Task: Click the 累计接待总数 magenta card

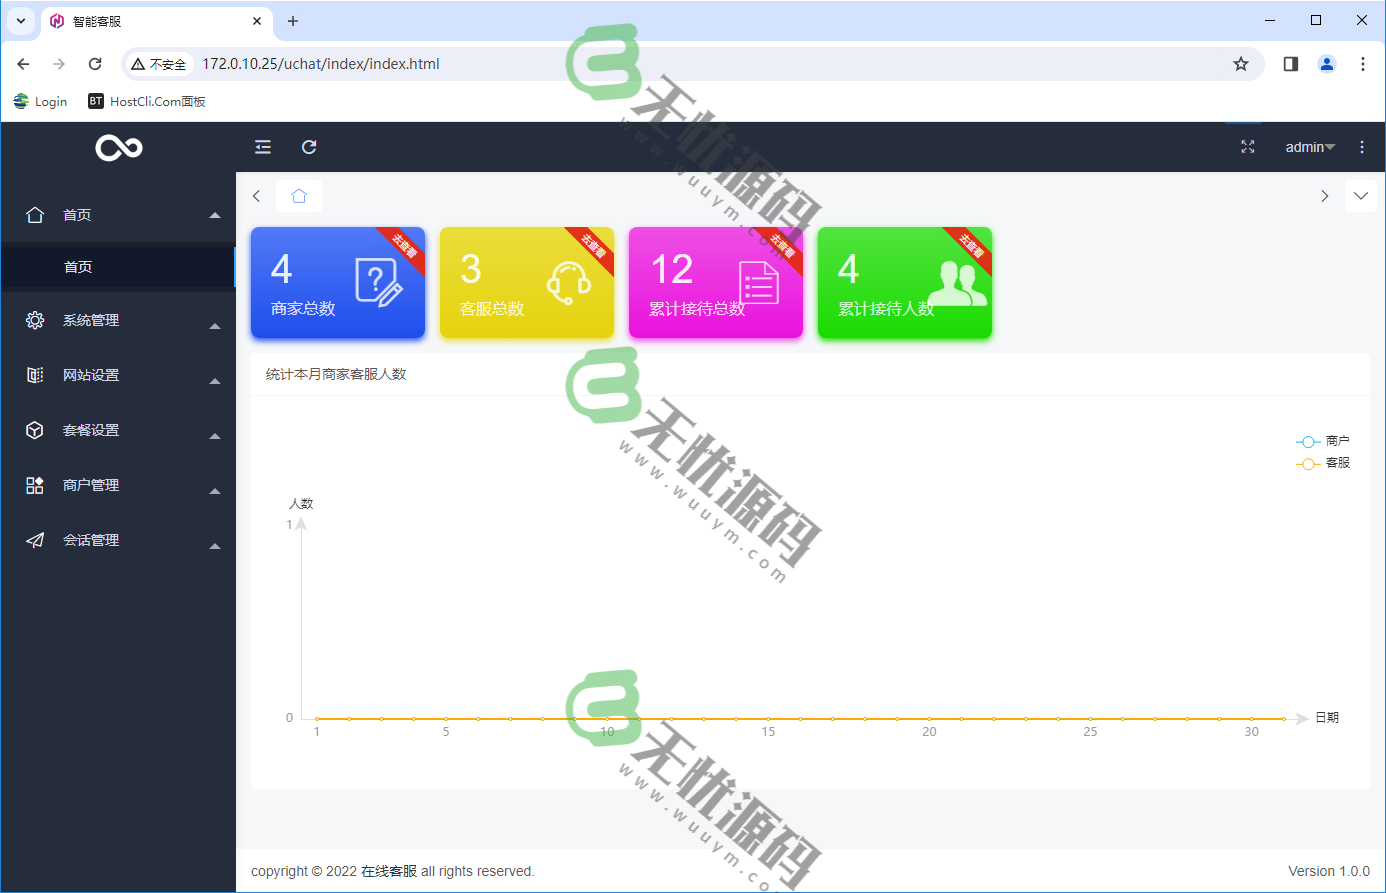Action: point(715,283)
